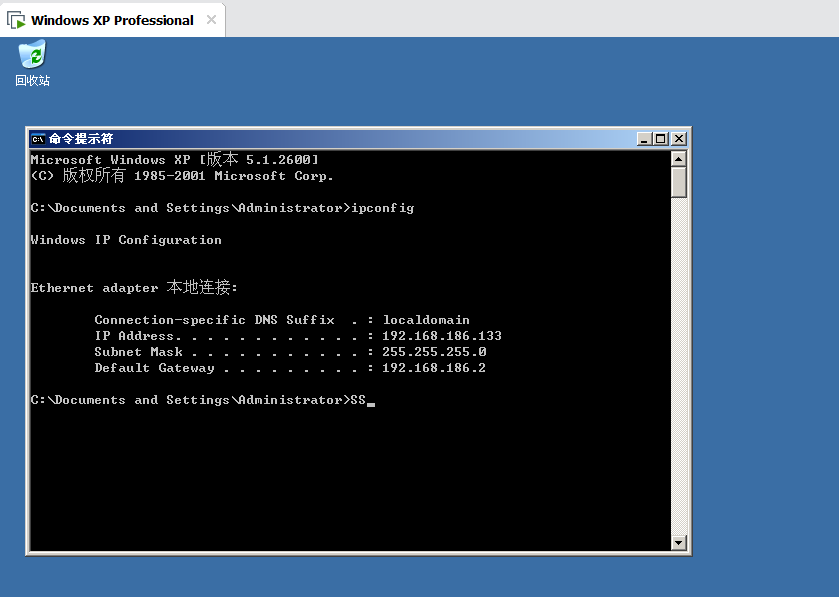Viewport: 839px width, 597px height.
Task: Click the scrollbar up arrow
Action: [678, 159]
